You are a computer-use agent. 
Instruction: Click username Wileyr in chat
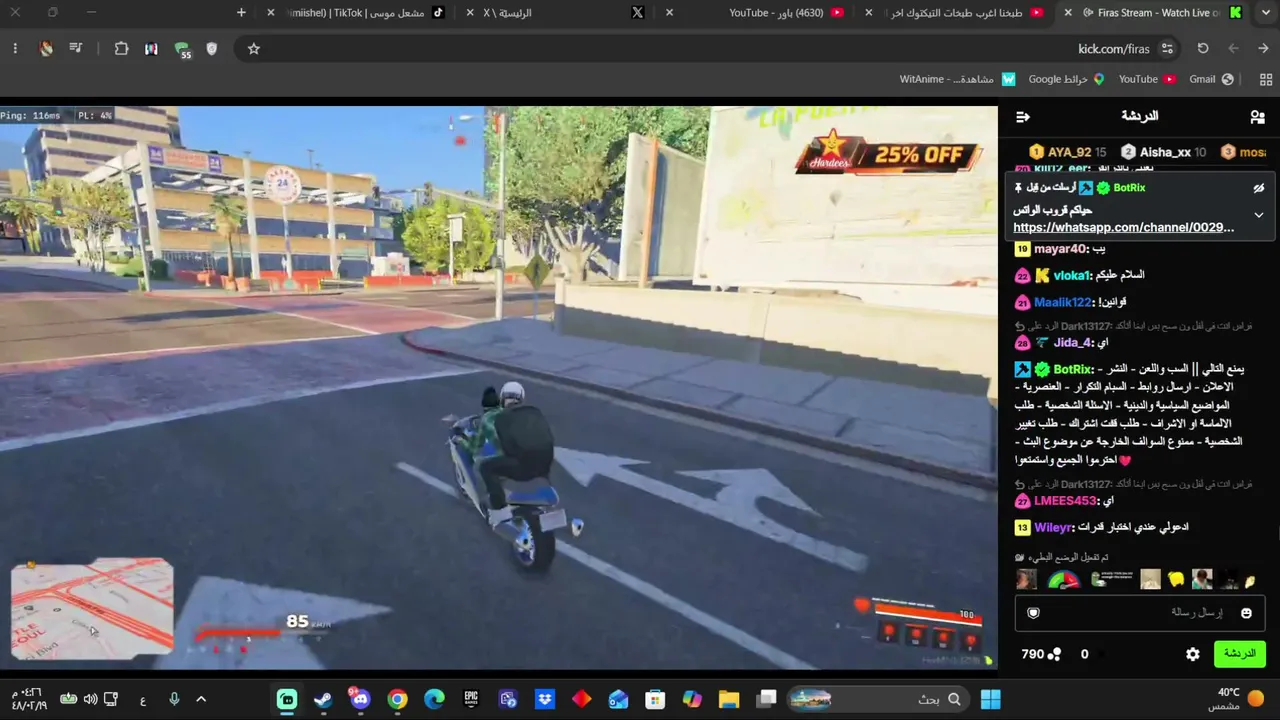pos(1053,527)
